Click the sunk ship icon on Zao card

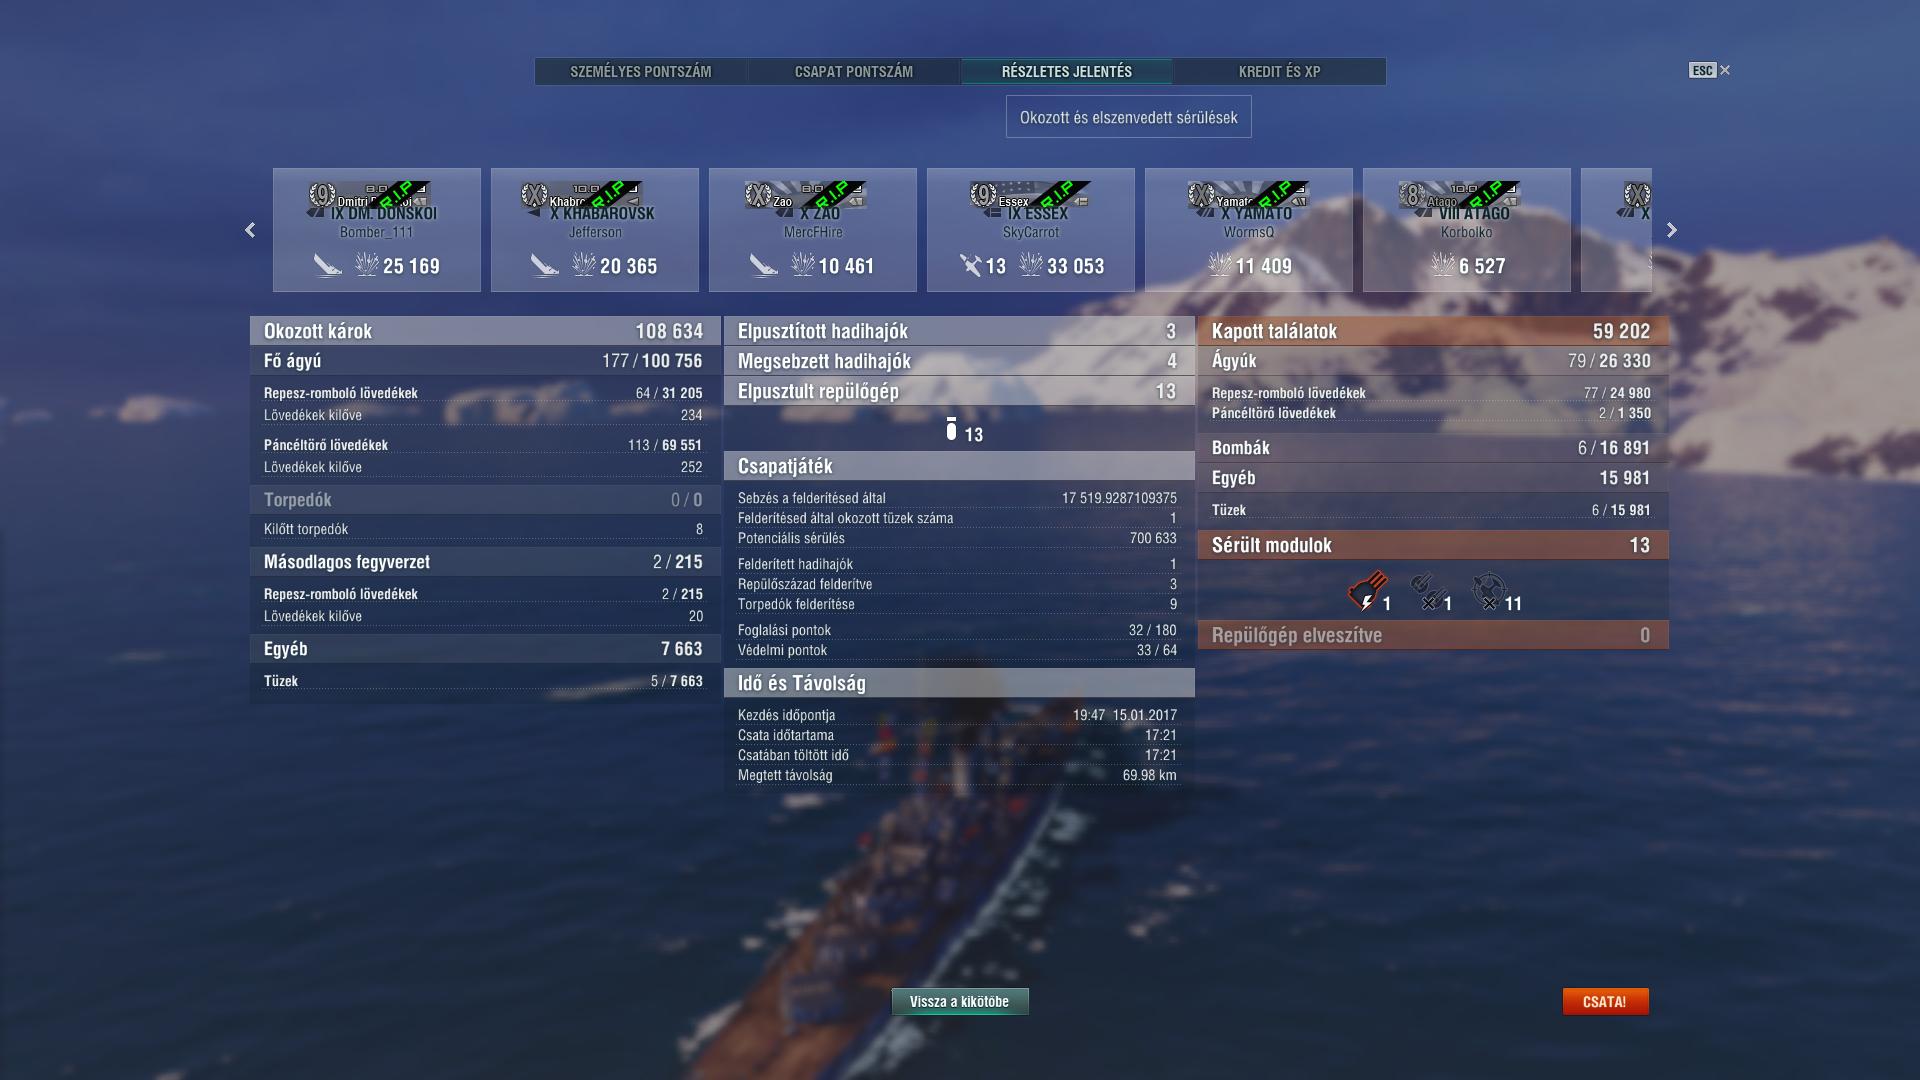point(763,265)
